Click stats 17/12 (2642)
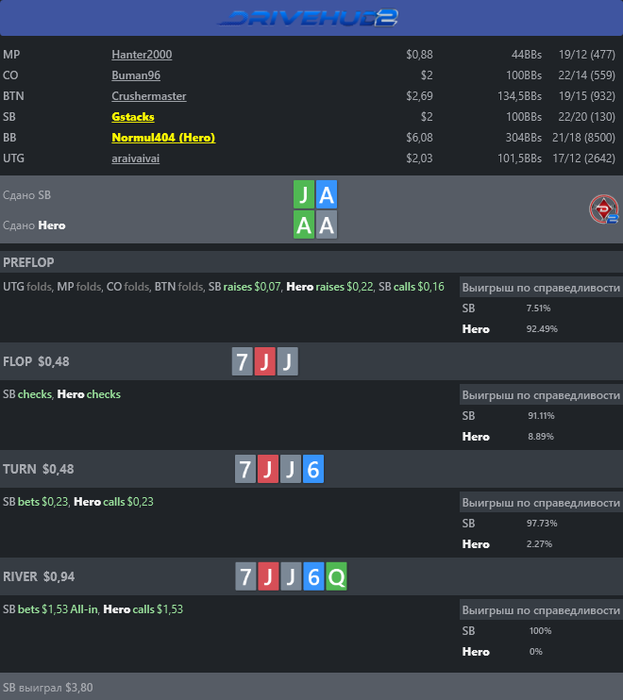This screenshot has height=700, width=623. [584, 158]
